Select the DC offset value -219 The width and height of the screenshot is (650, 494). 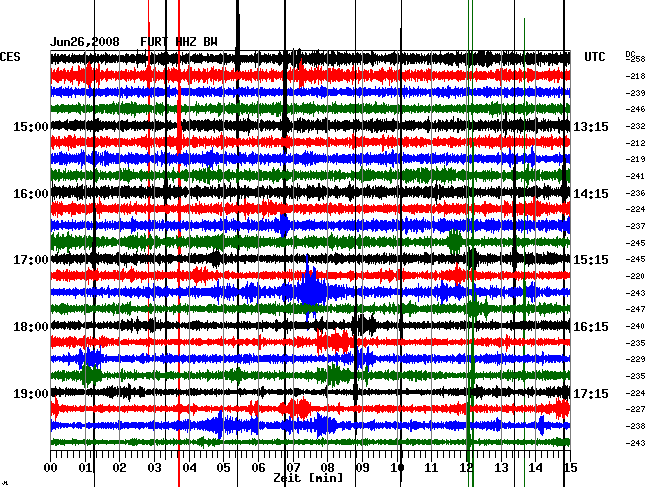635,159
